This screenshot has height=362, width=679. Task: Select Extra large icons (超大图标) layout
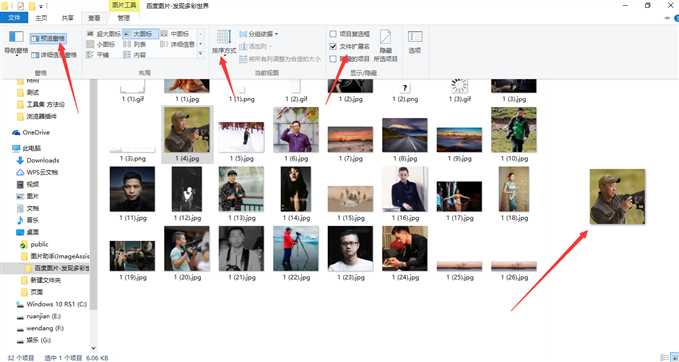(104, 33)
